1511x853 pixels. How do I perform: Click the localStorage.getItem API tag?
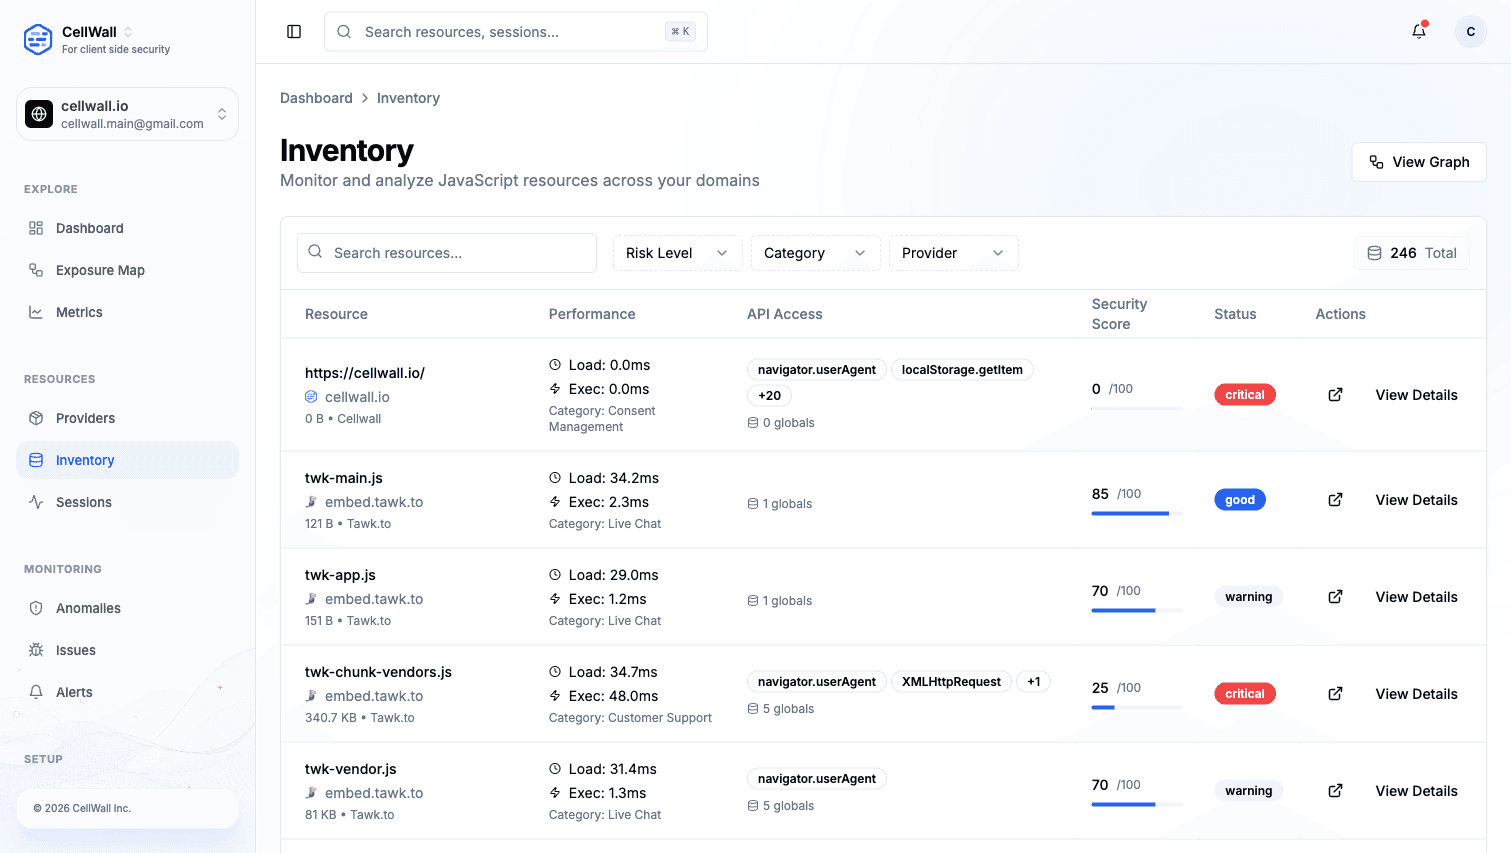point(962,370)
